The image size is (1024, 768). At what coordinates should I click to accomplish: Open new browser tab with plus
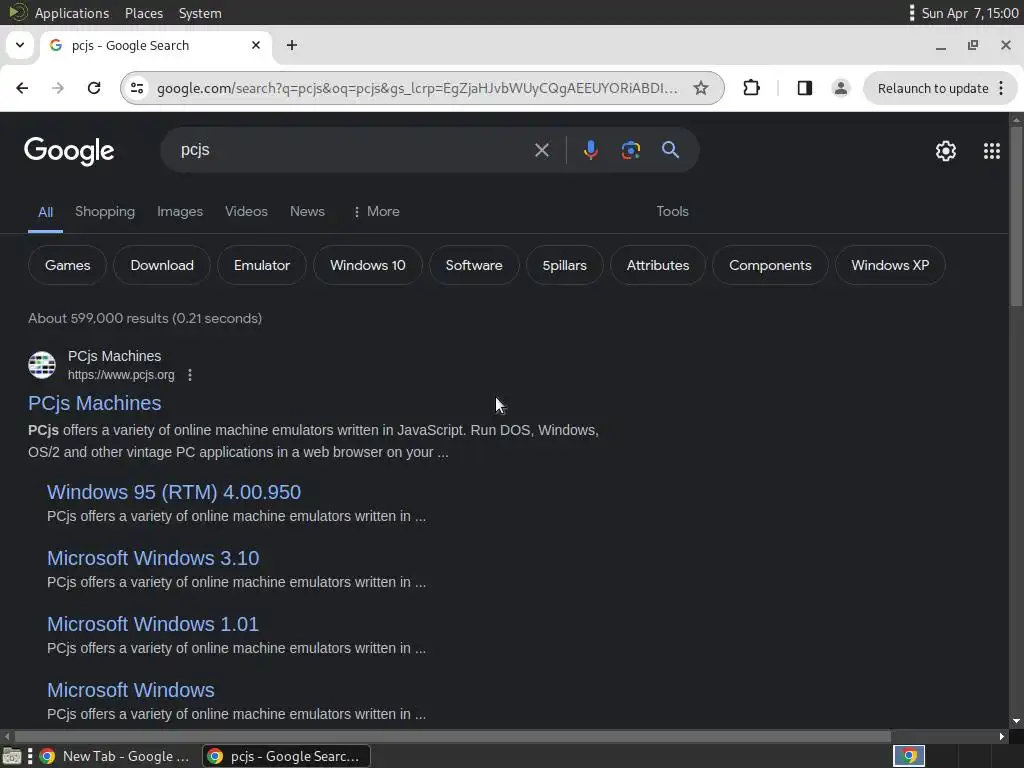(292, 45)
